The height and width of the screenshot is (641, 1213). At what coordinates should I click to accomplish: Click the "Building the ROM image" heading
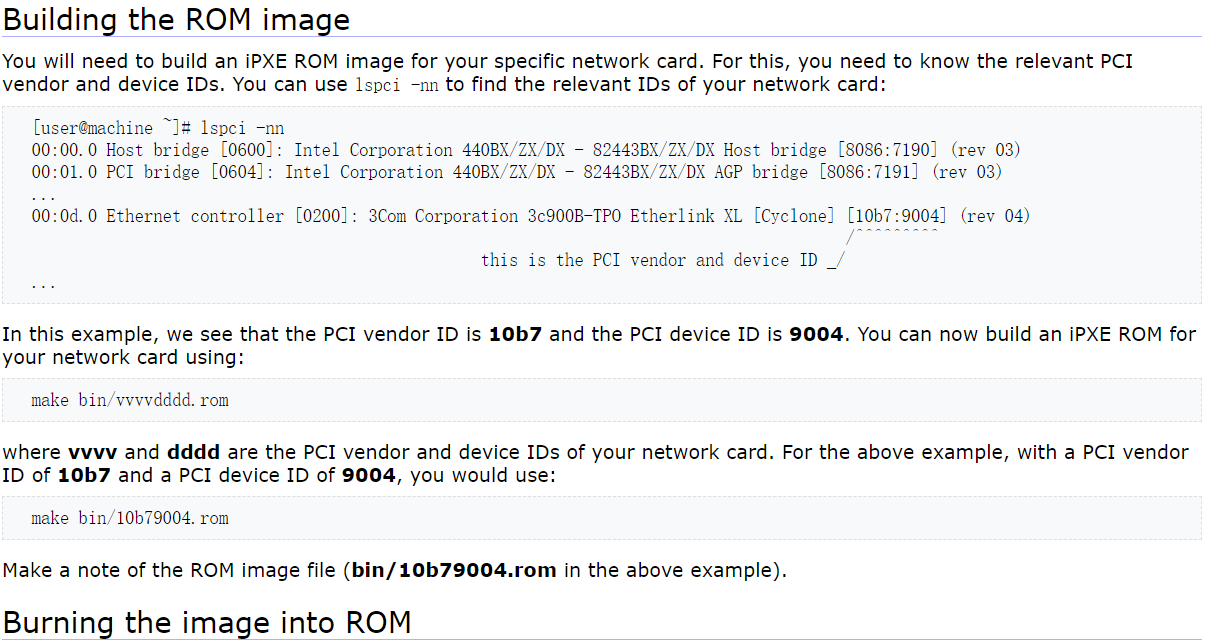[176, 19]
